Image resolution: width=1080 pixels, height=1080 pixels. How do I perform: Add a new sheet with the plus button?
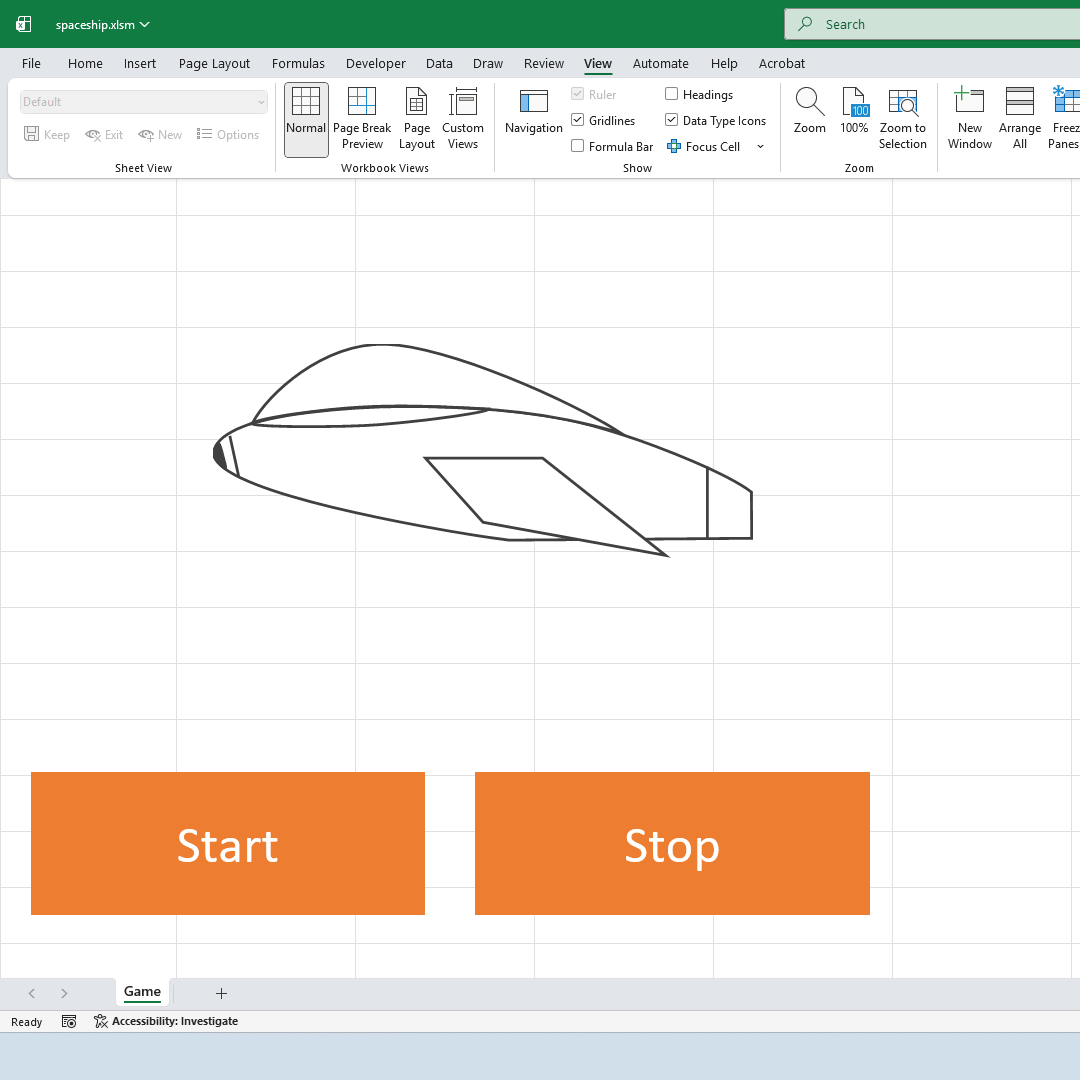click(x=221, y=993)
